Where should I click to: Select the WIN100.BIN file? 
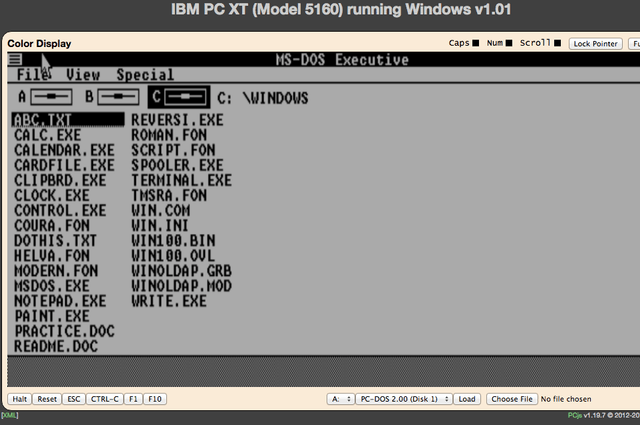(173, 241)
